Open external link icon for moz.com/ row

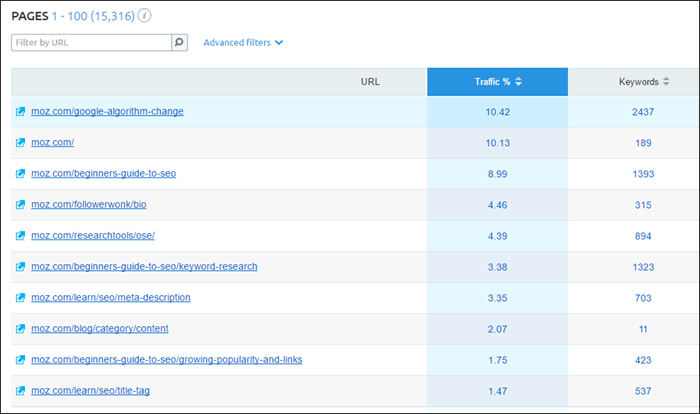(20, 142)
